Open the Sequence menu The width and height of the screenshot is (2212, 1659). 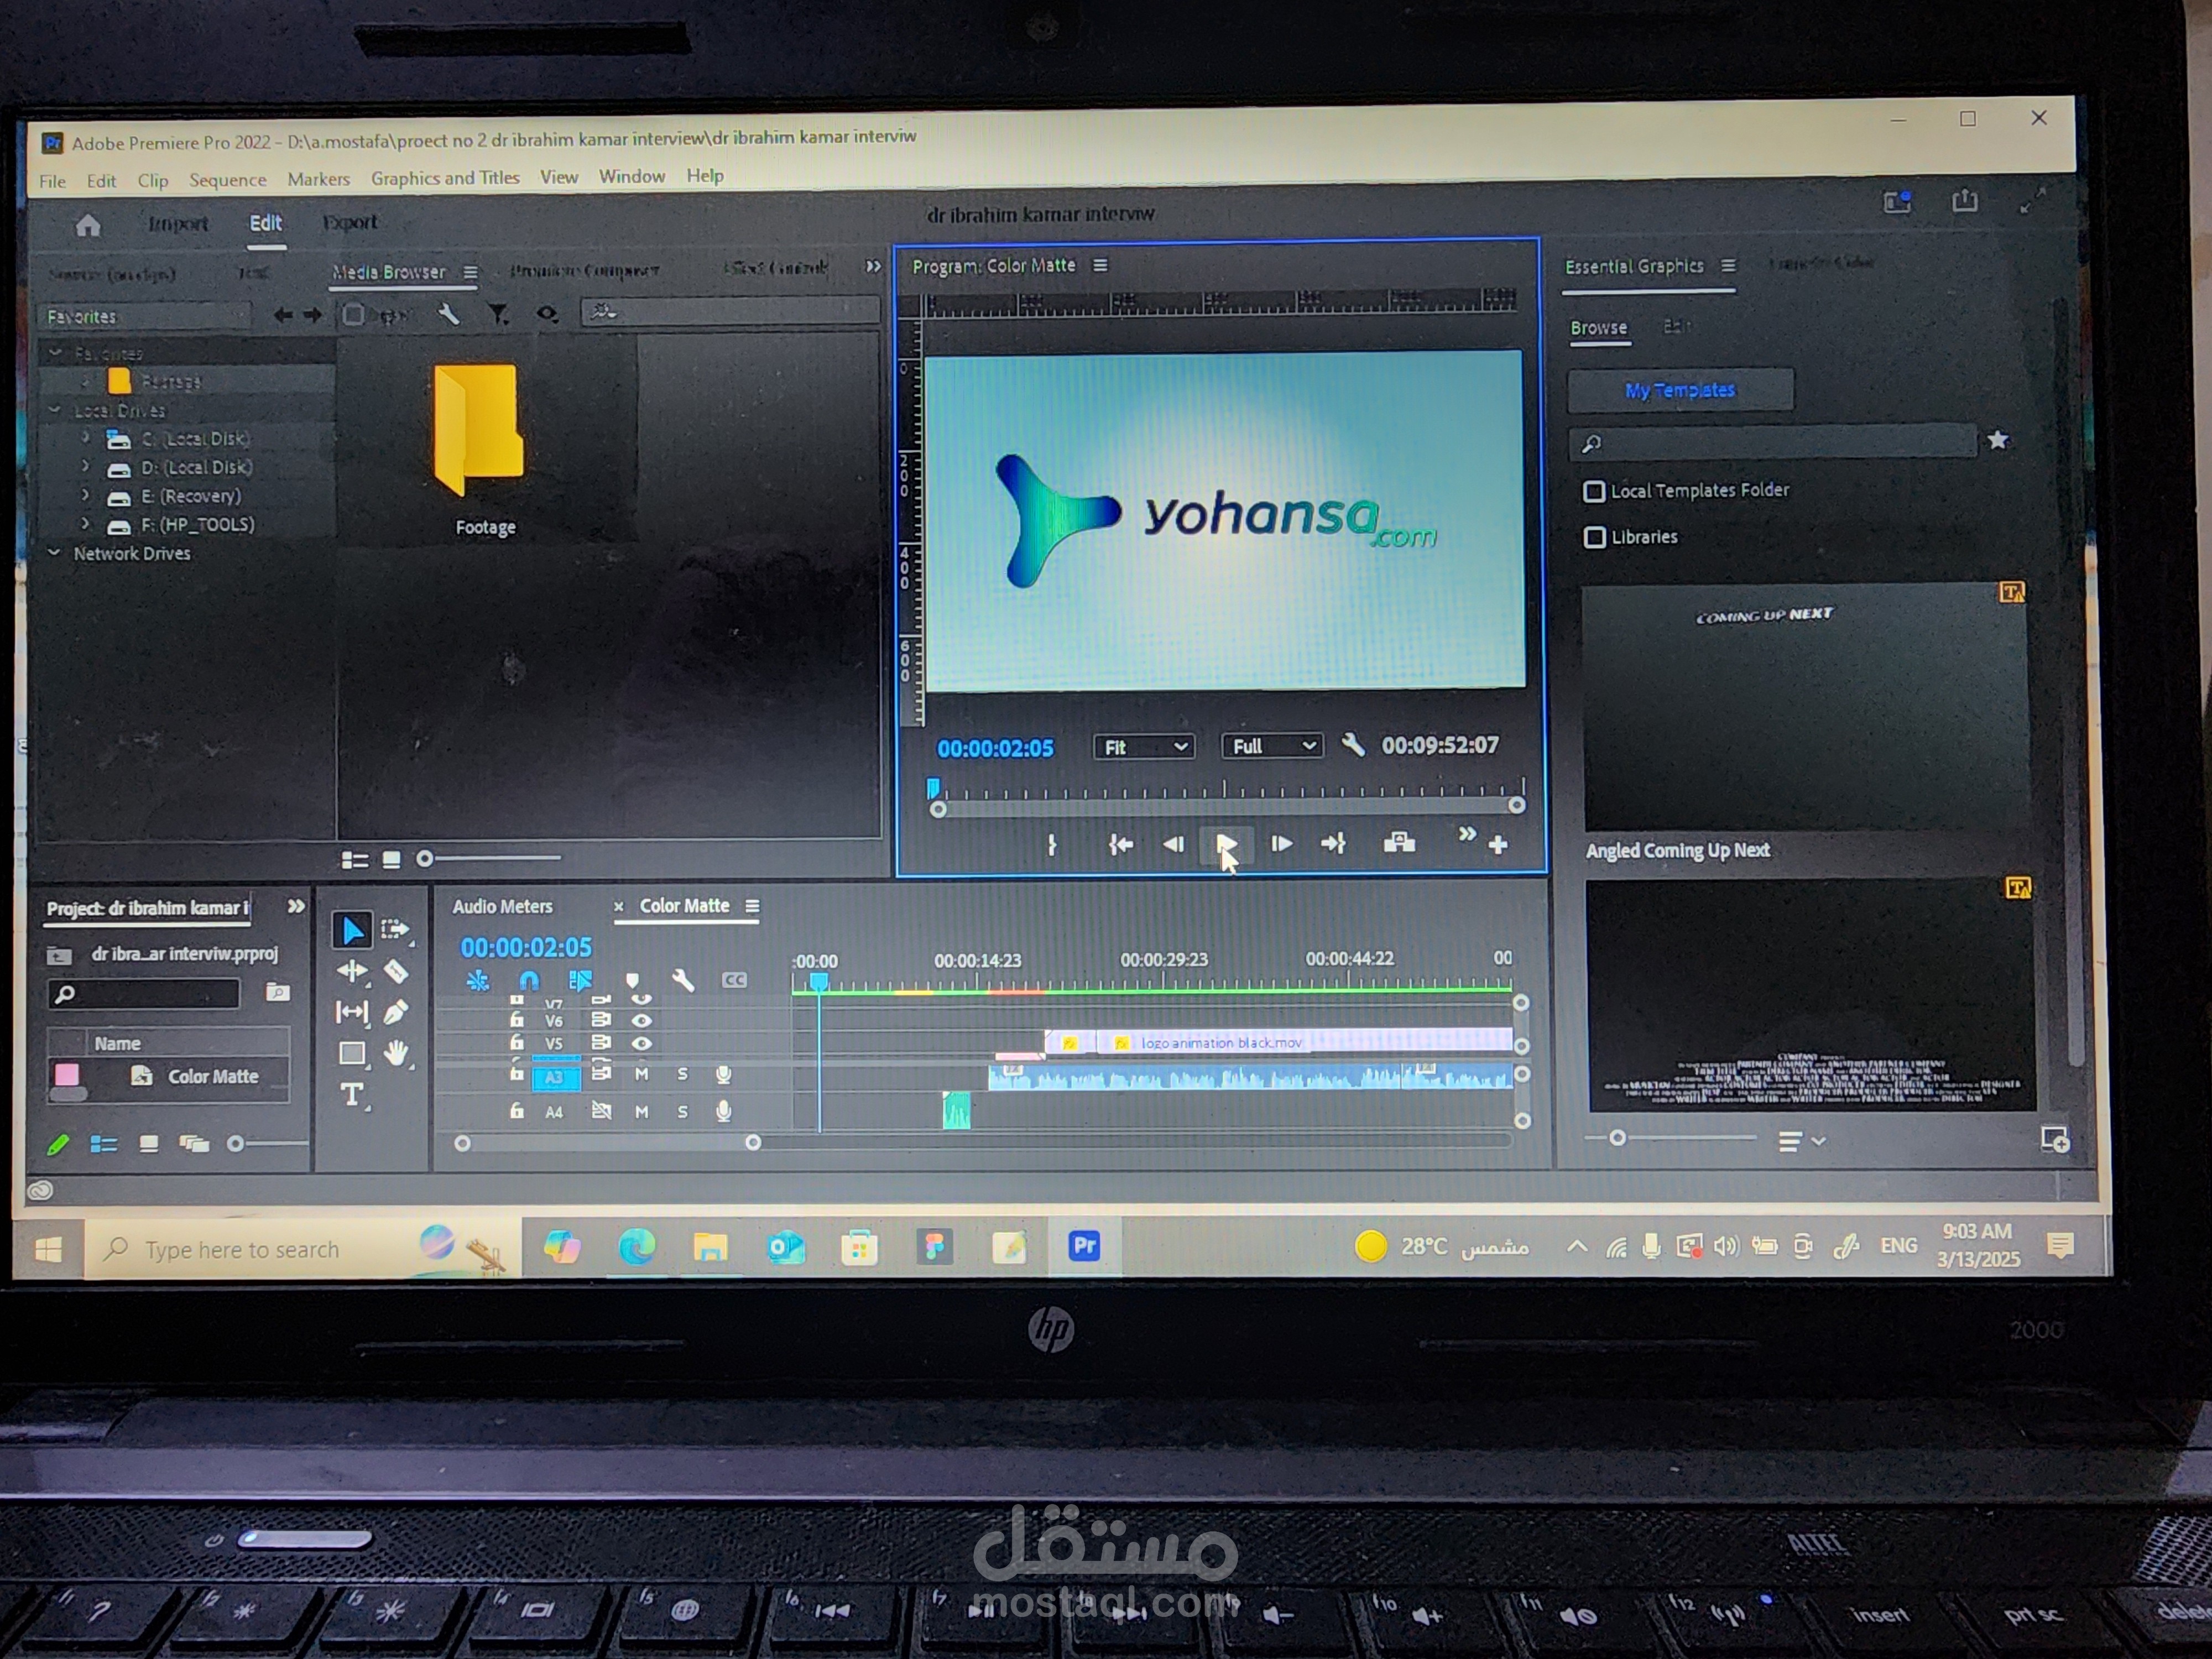(228, 181)
